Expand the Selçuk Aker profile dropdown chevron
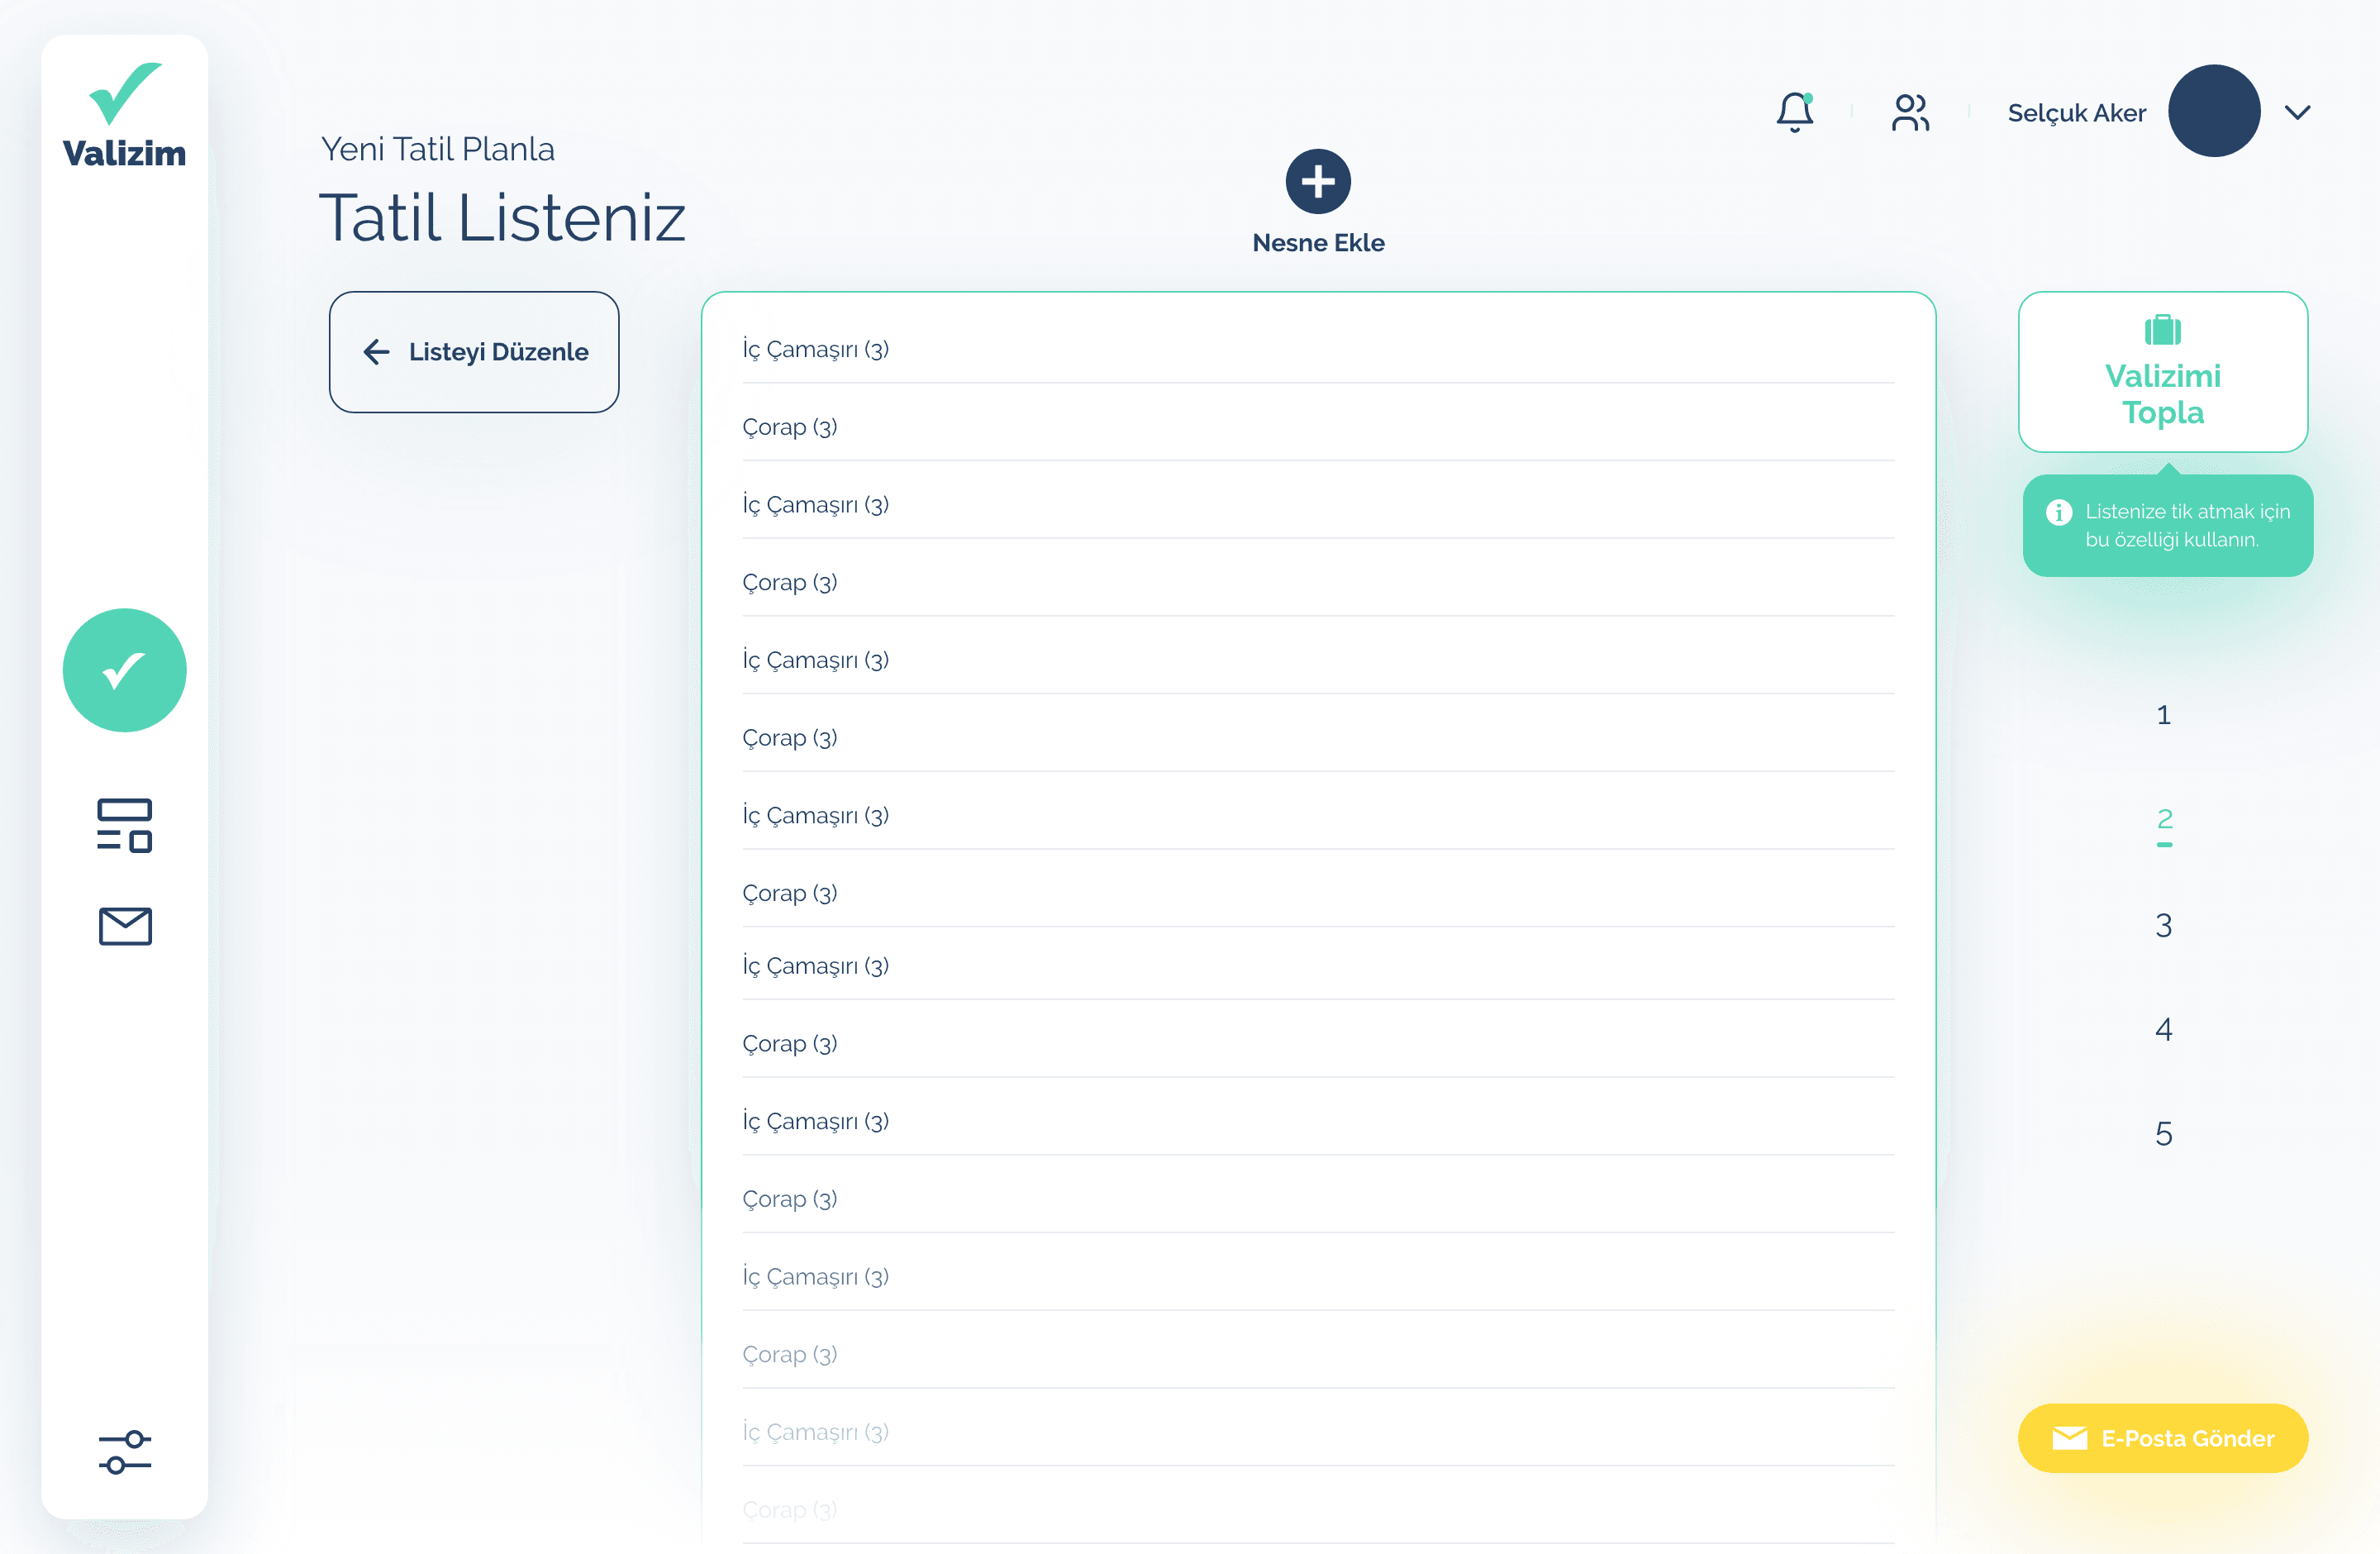 pyautogui.click(x=2298, y=112)
